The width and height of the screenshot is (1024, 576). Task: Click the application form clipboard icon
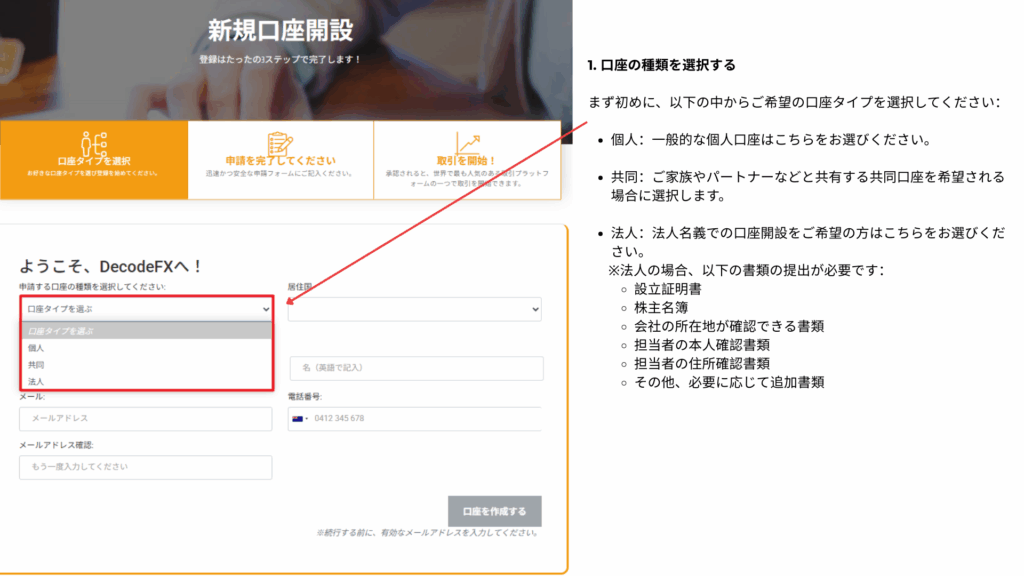tap(280, 142)
